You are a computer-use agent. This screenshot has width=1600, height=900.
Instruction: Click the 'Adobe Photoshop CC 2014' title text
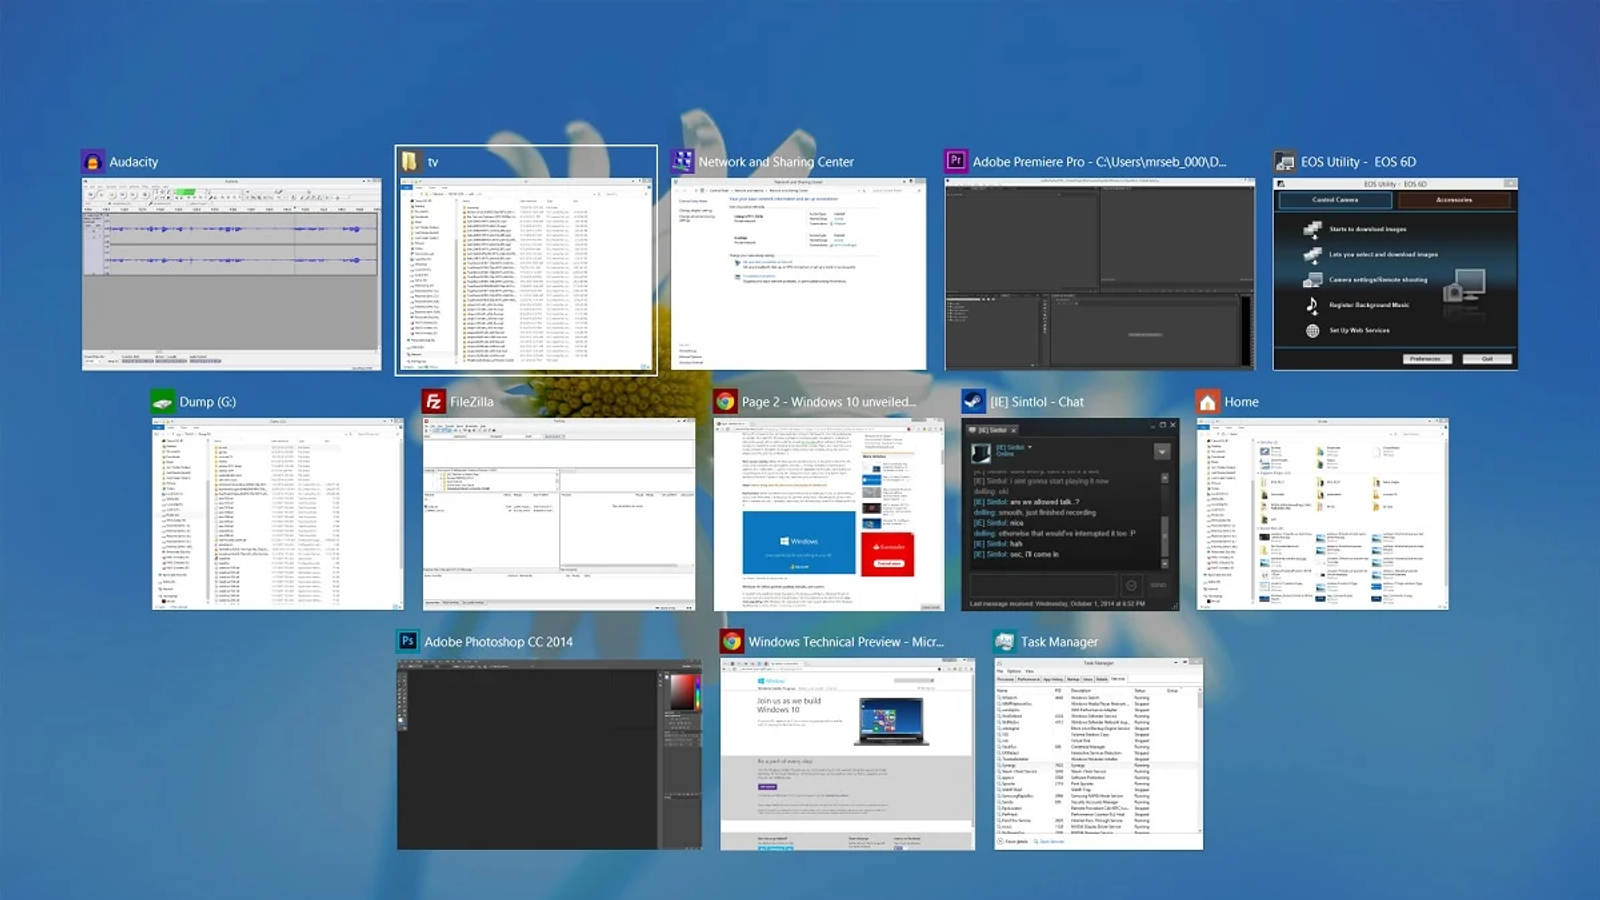[x=498, y=642]
